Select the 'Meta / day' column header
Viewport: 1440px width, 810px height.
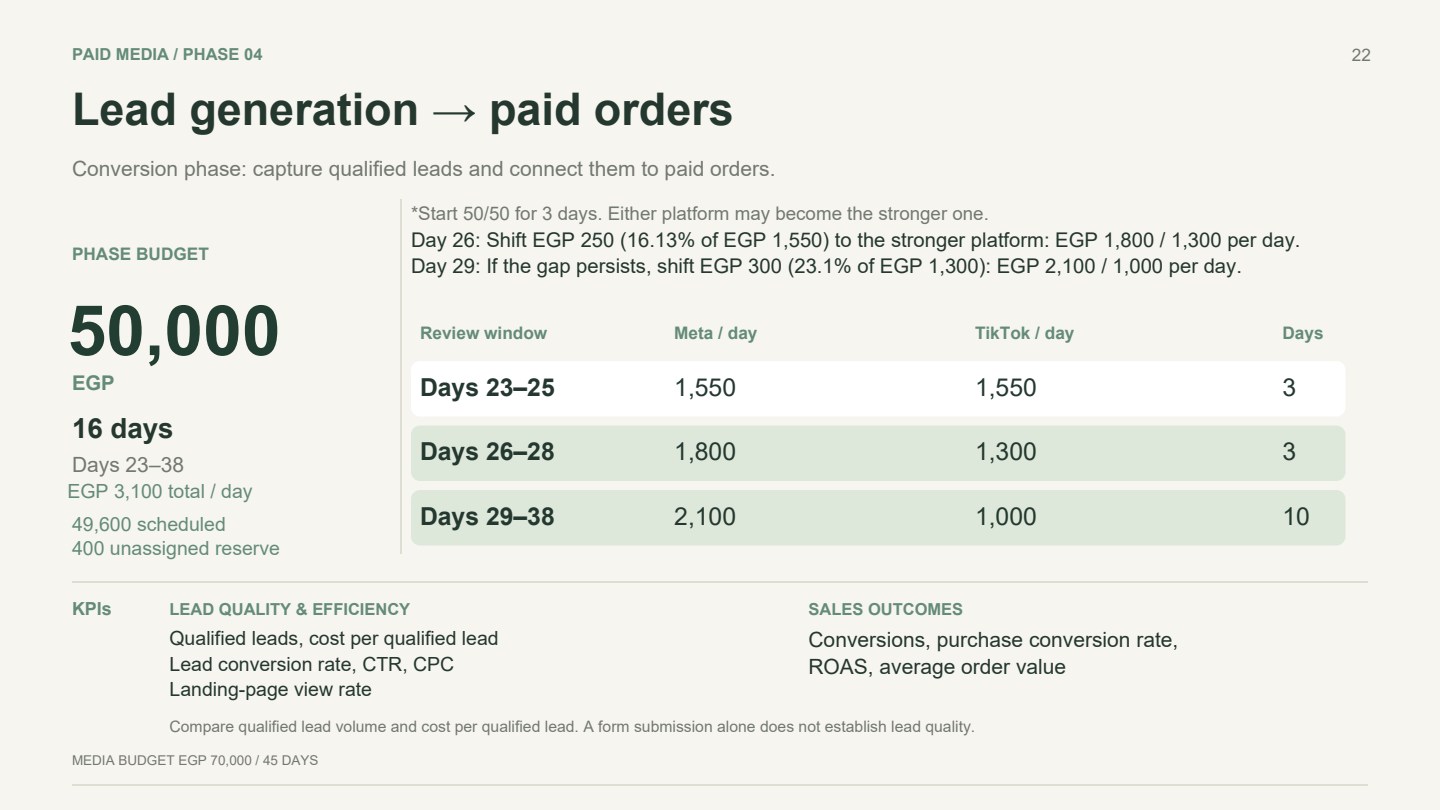[715, 333]
